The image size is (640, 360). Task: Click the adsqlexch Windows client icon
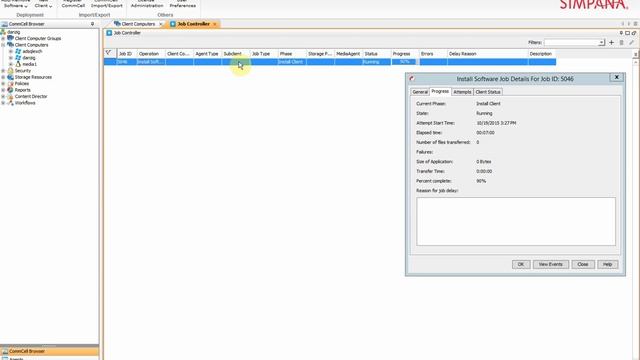pos(18,51)
